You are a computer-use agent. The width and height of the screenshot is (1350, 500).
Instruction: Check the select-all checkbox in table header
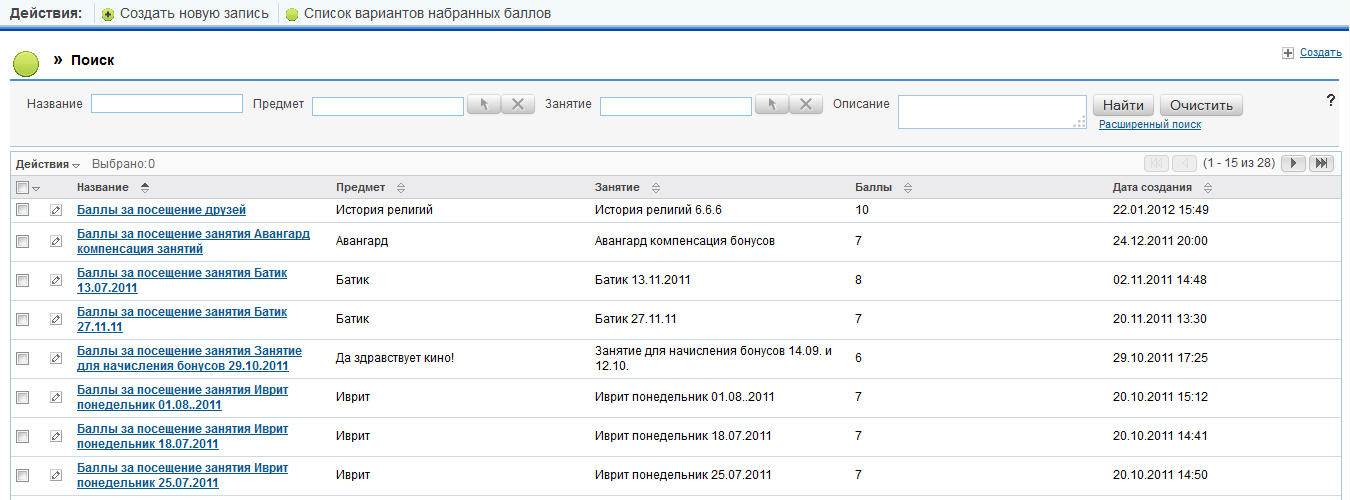(x=22, y=188)
